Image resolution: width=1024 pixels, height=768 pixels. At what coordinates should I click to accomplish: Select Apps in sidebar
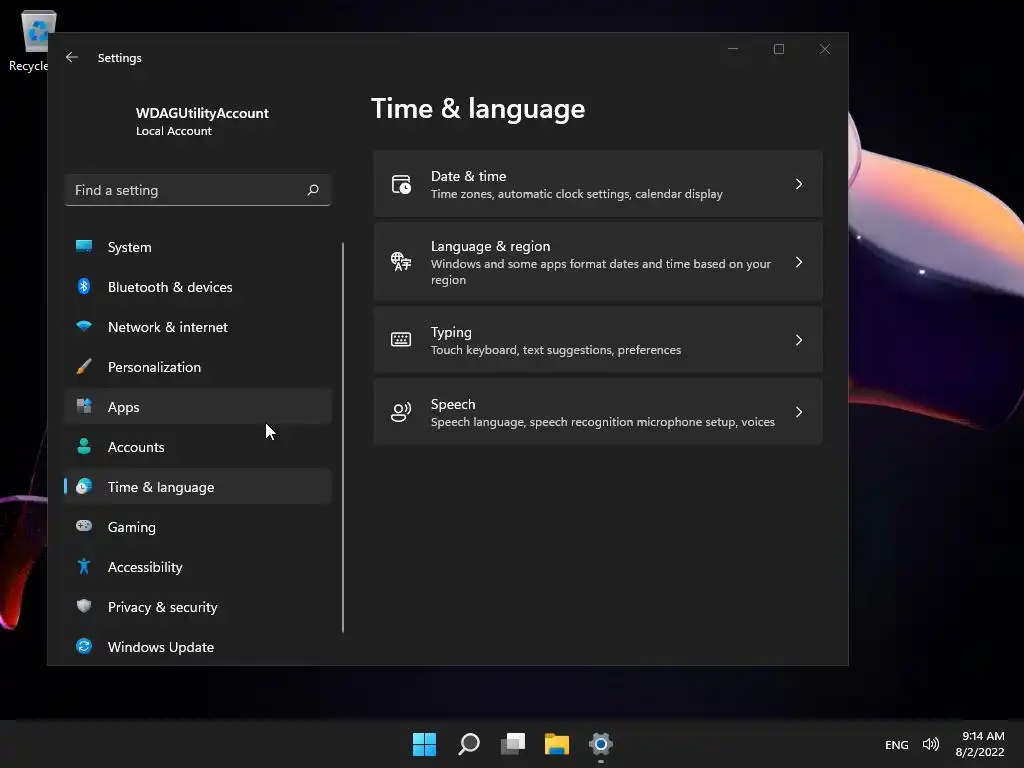(x=198, y=407)
